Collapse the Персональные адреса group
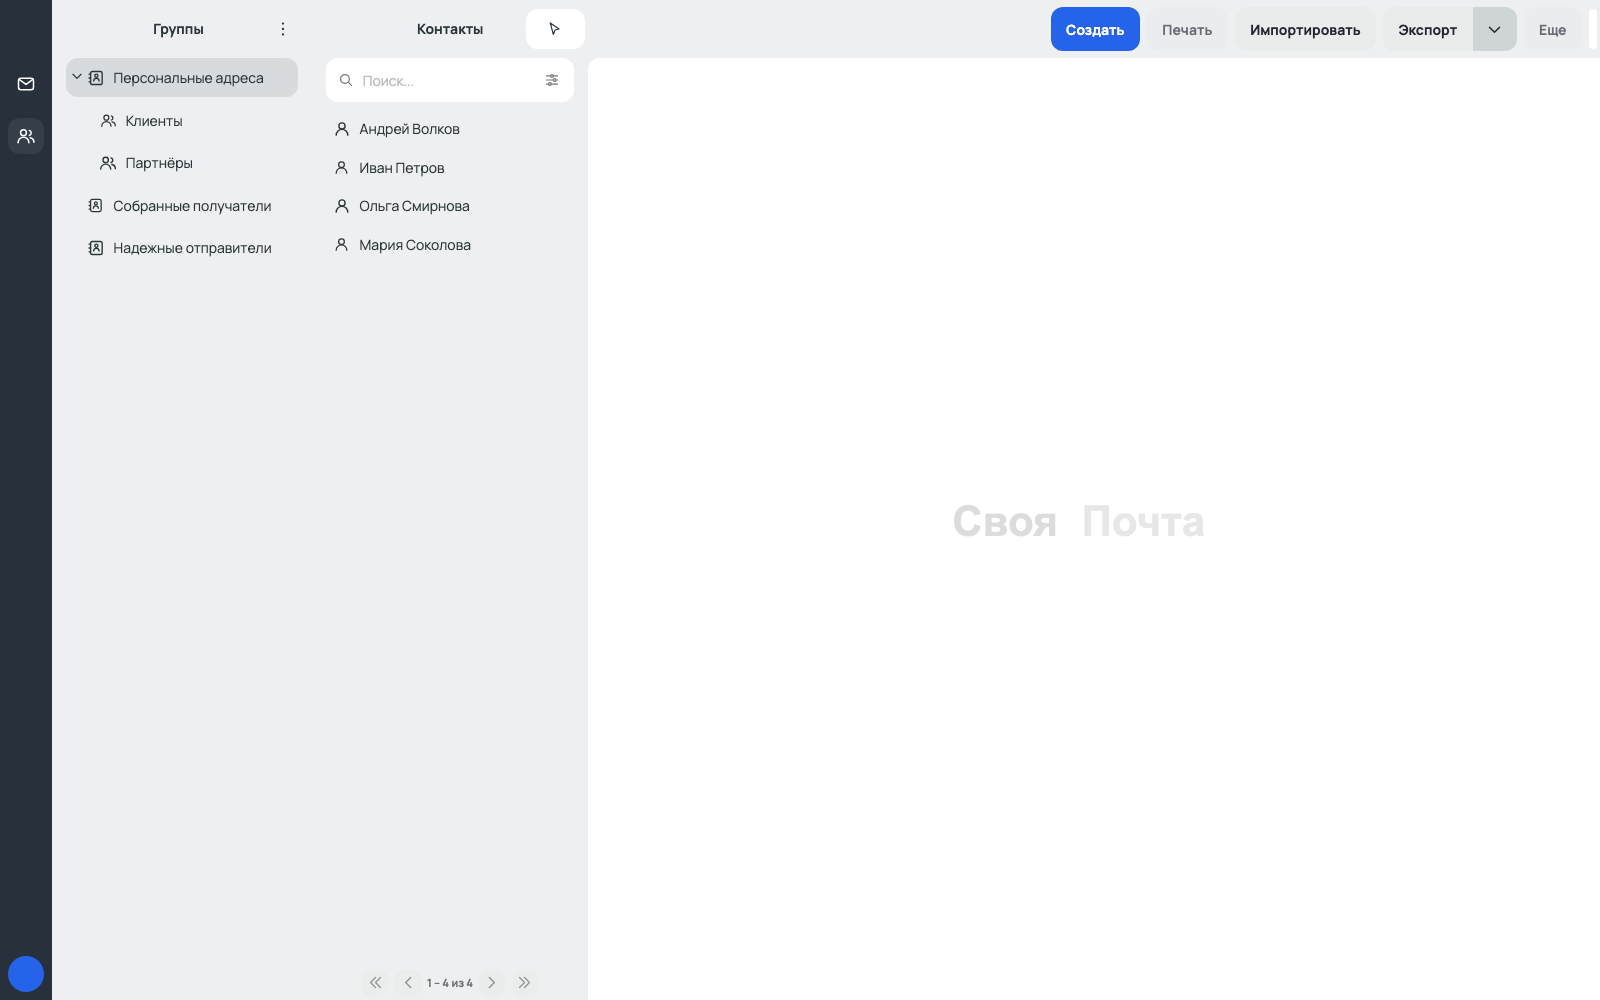The image size is (1600, 1000). coord(77,77)
